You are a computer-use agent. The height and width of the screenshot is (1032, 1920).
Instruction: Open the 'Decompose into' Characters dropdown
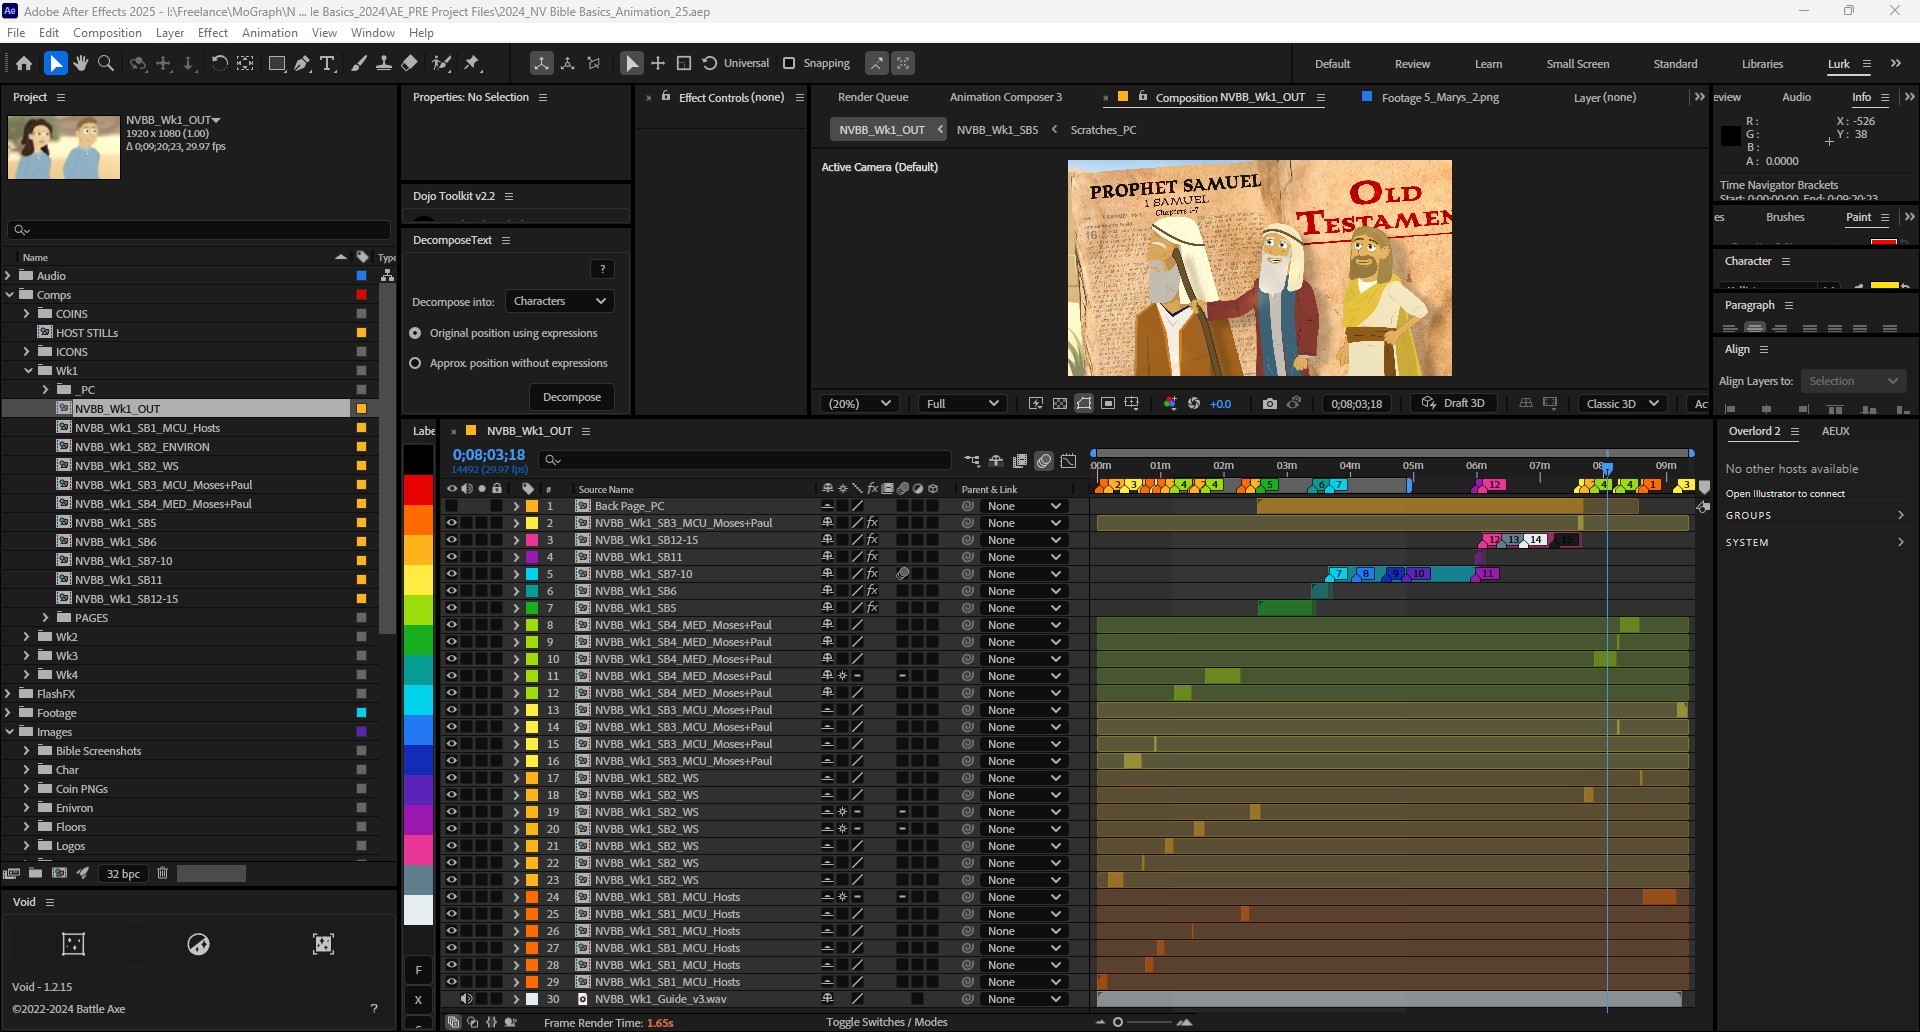coord(559,301)
